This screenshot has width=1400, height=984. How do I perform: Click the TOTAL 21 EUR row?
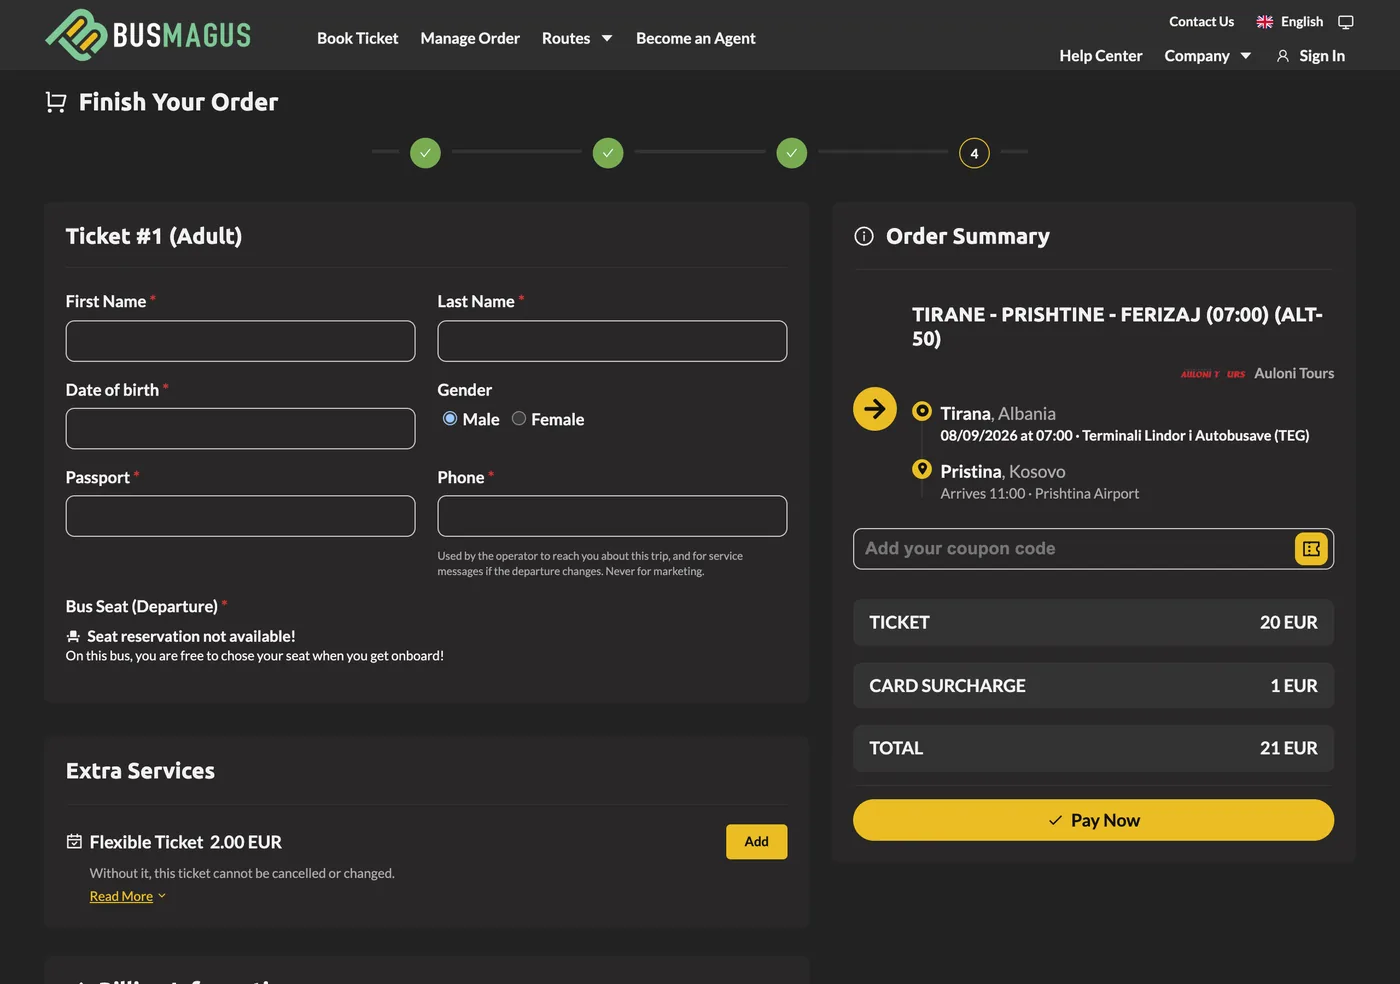(x=1093, y=748)
